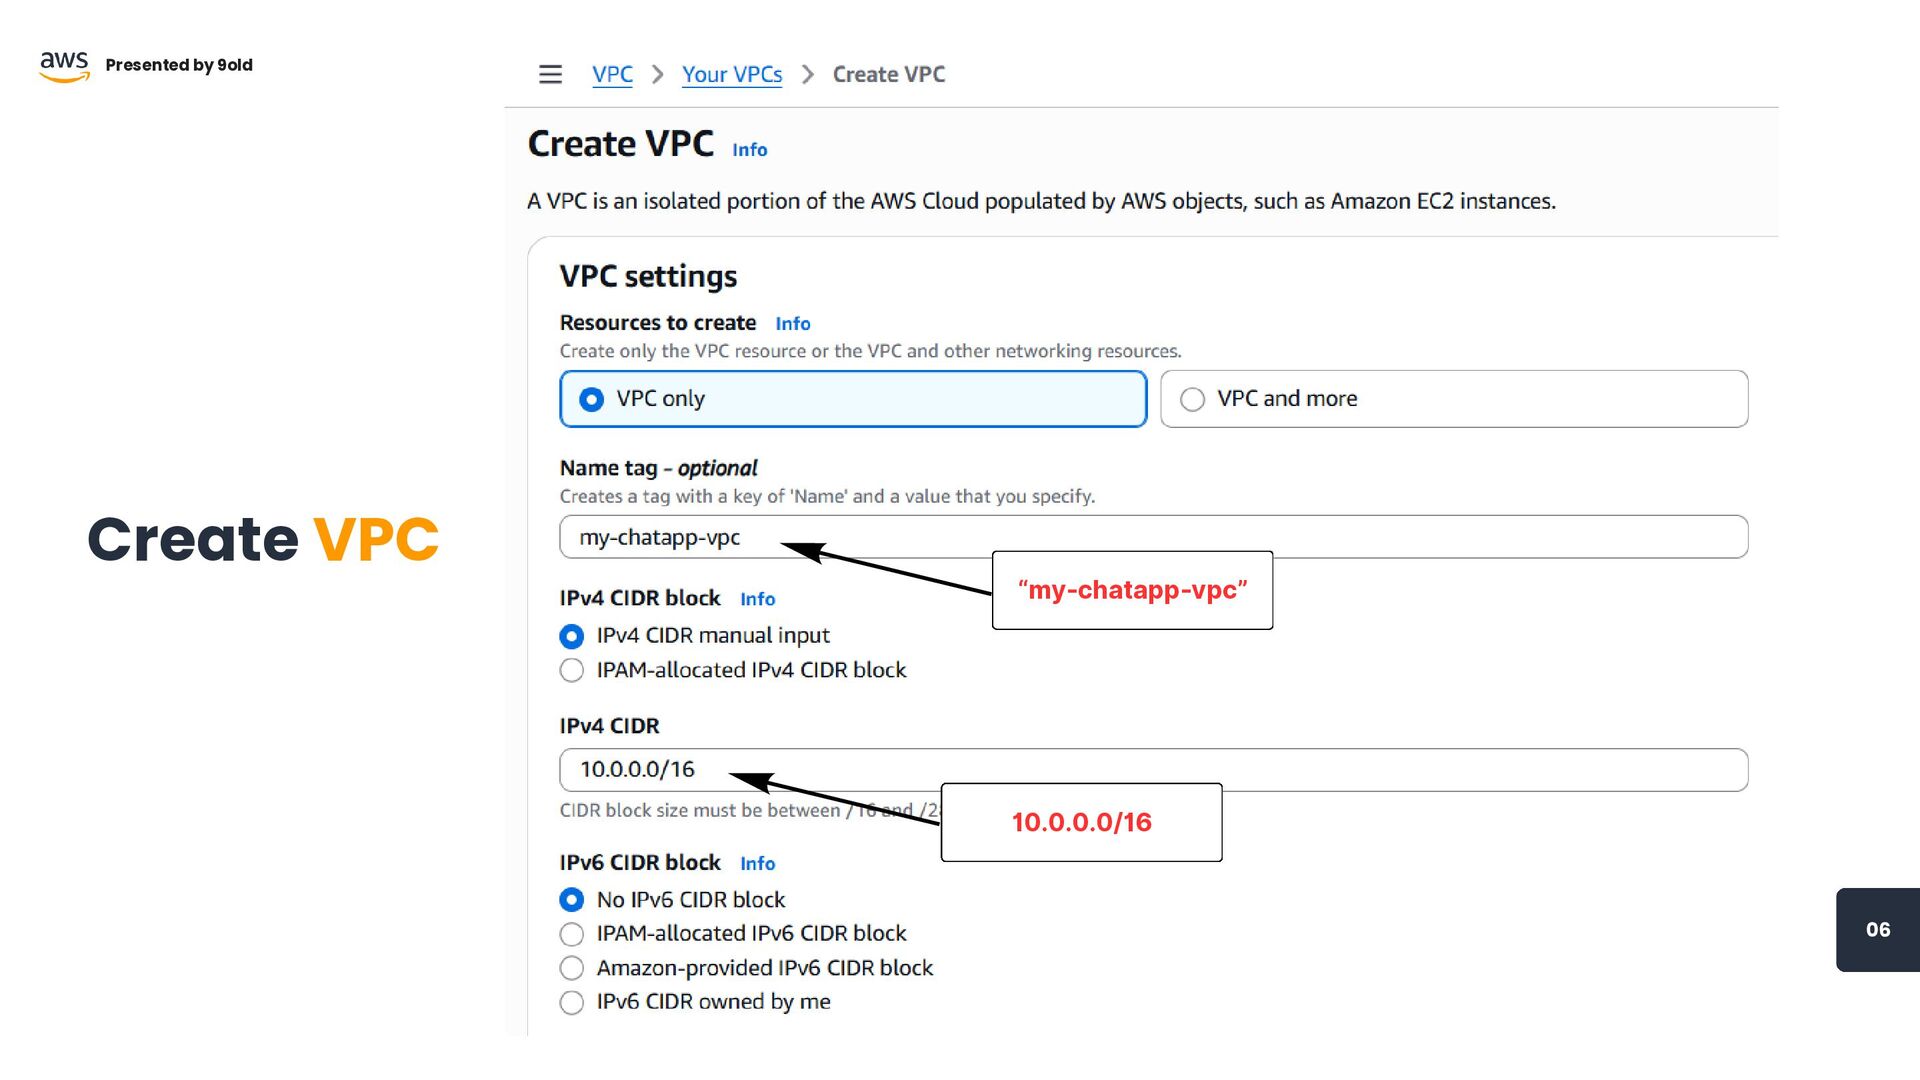Select the VPC only option
The width and height of the screenshot is (1920, 1080).
tap(592, 400)
